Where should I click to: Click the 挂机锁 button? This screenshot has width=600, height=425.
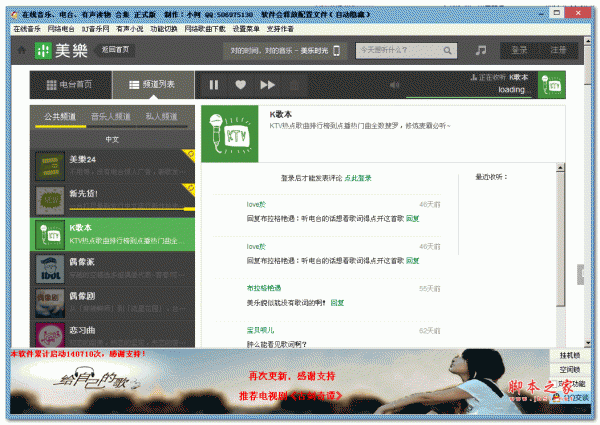[569, 355]
